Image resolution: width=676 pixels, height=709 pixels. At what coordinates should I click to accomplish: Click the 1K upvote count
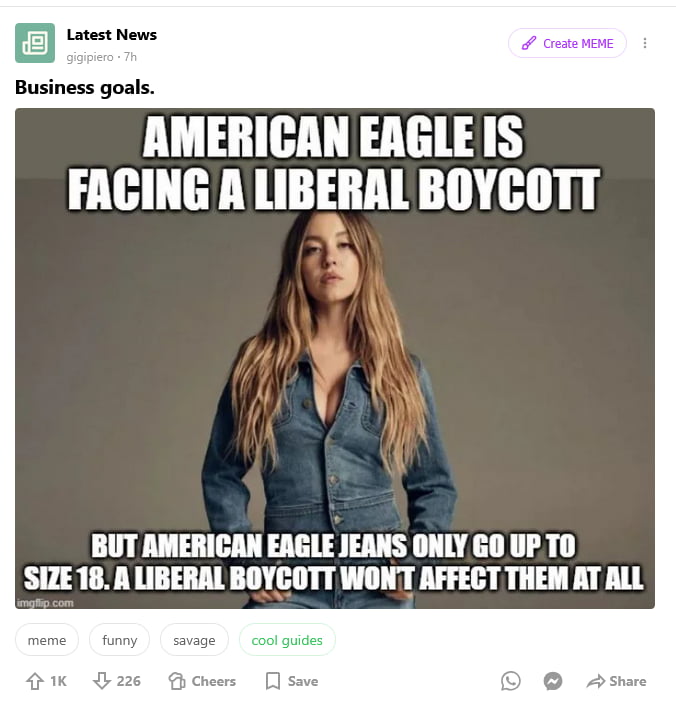tap(58, 681)
